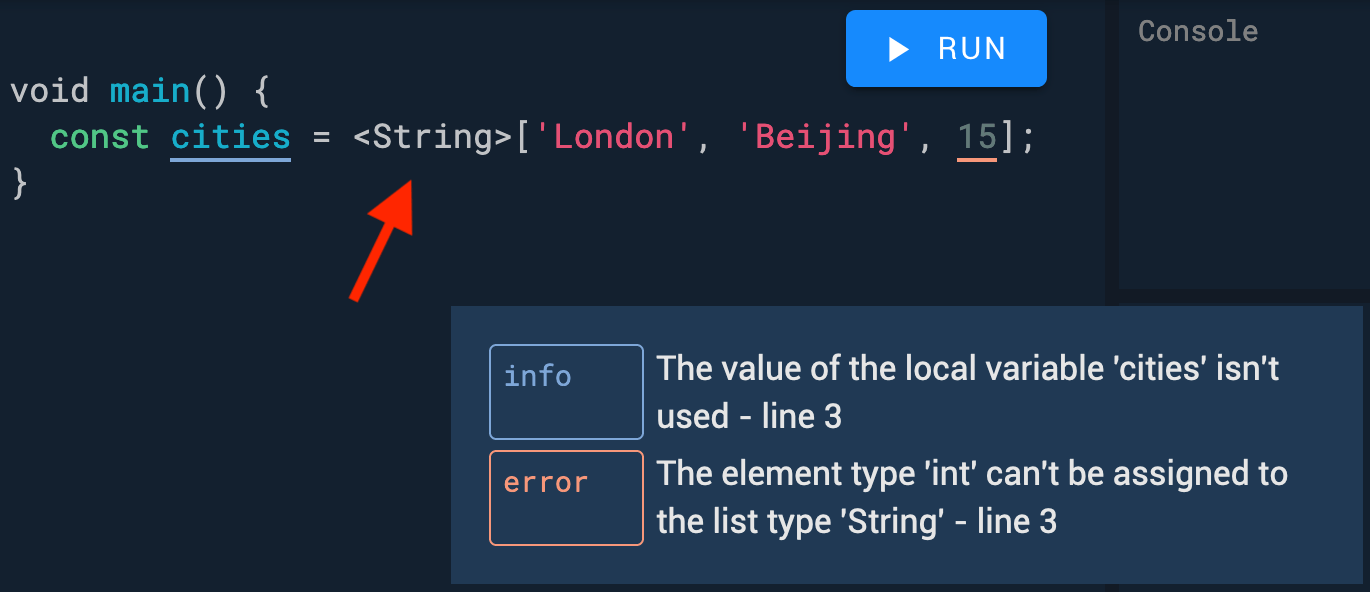The image size is (1370, 592).
Task: Click the main function name
Action: point(150,92)
